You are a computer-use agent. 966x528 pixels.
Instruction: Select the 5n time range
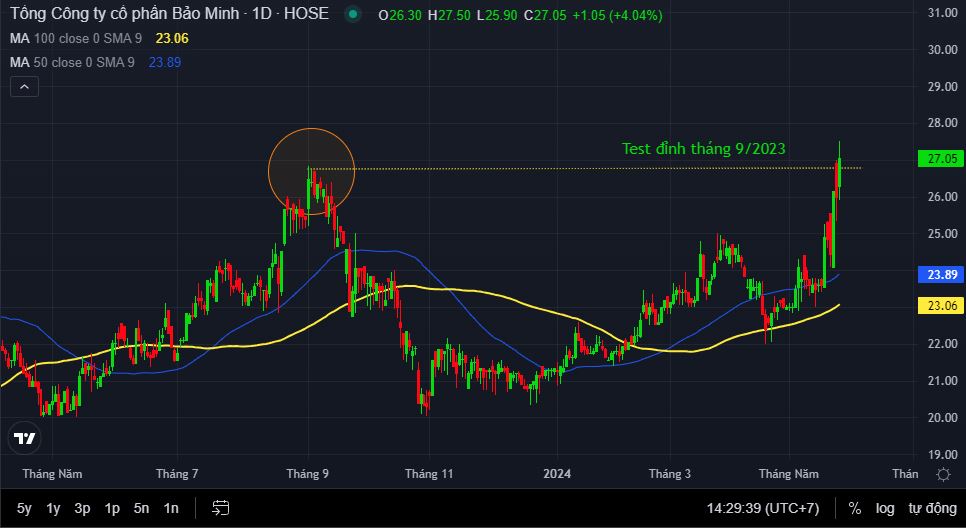pos(142,508)
